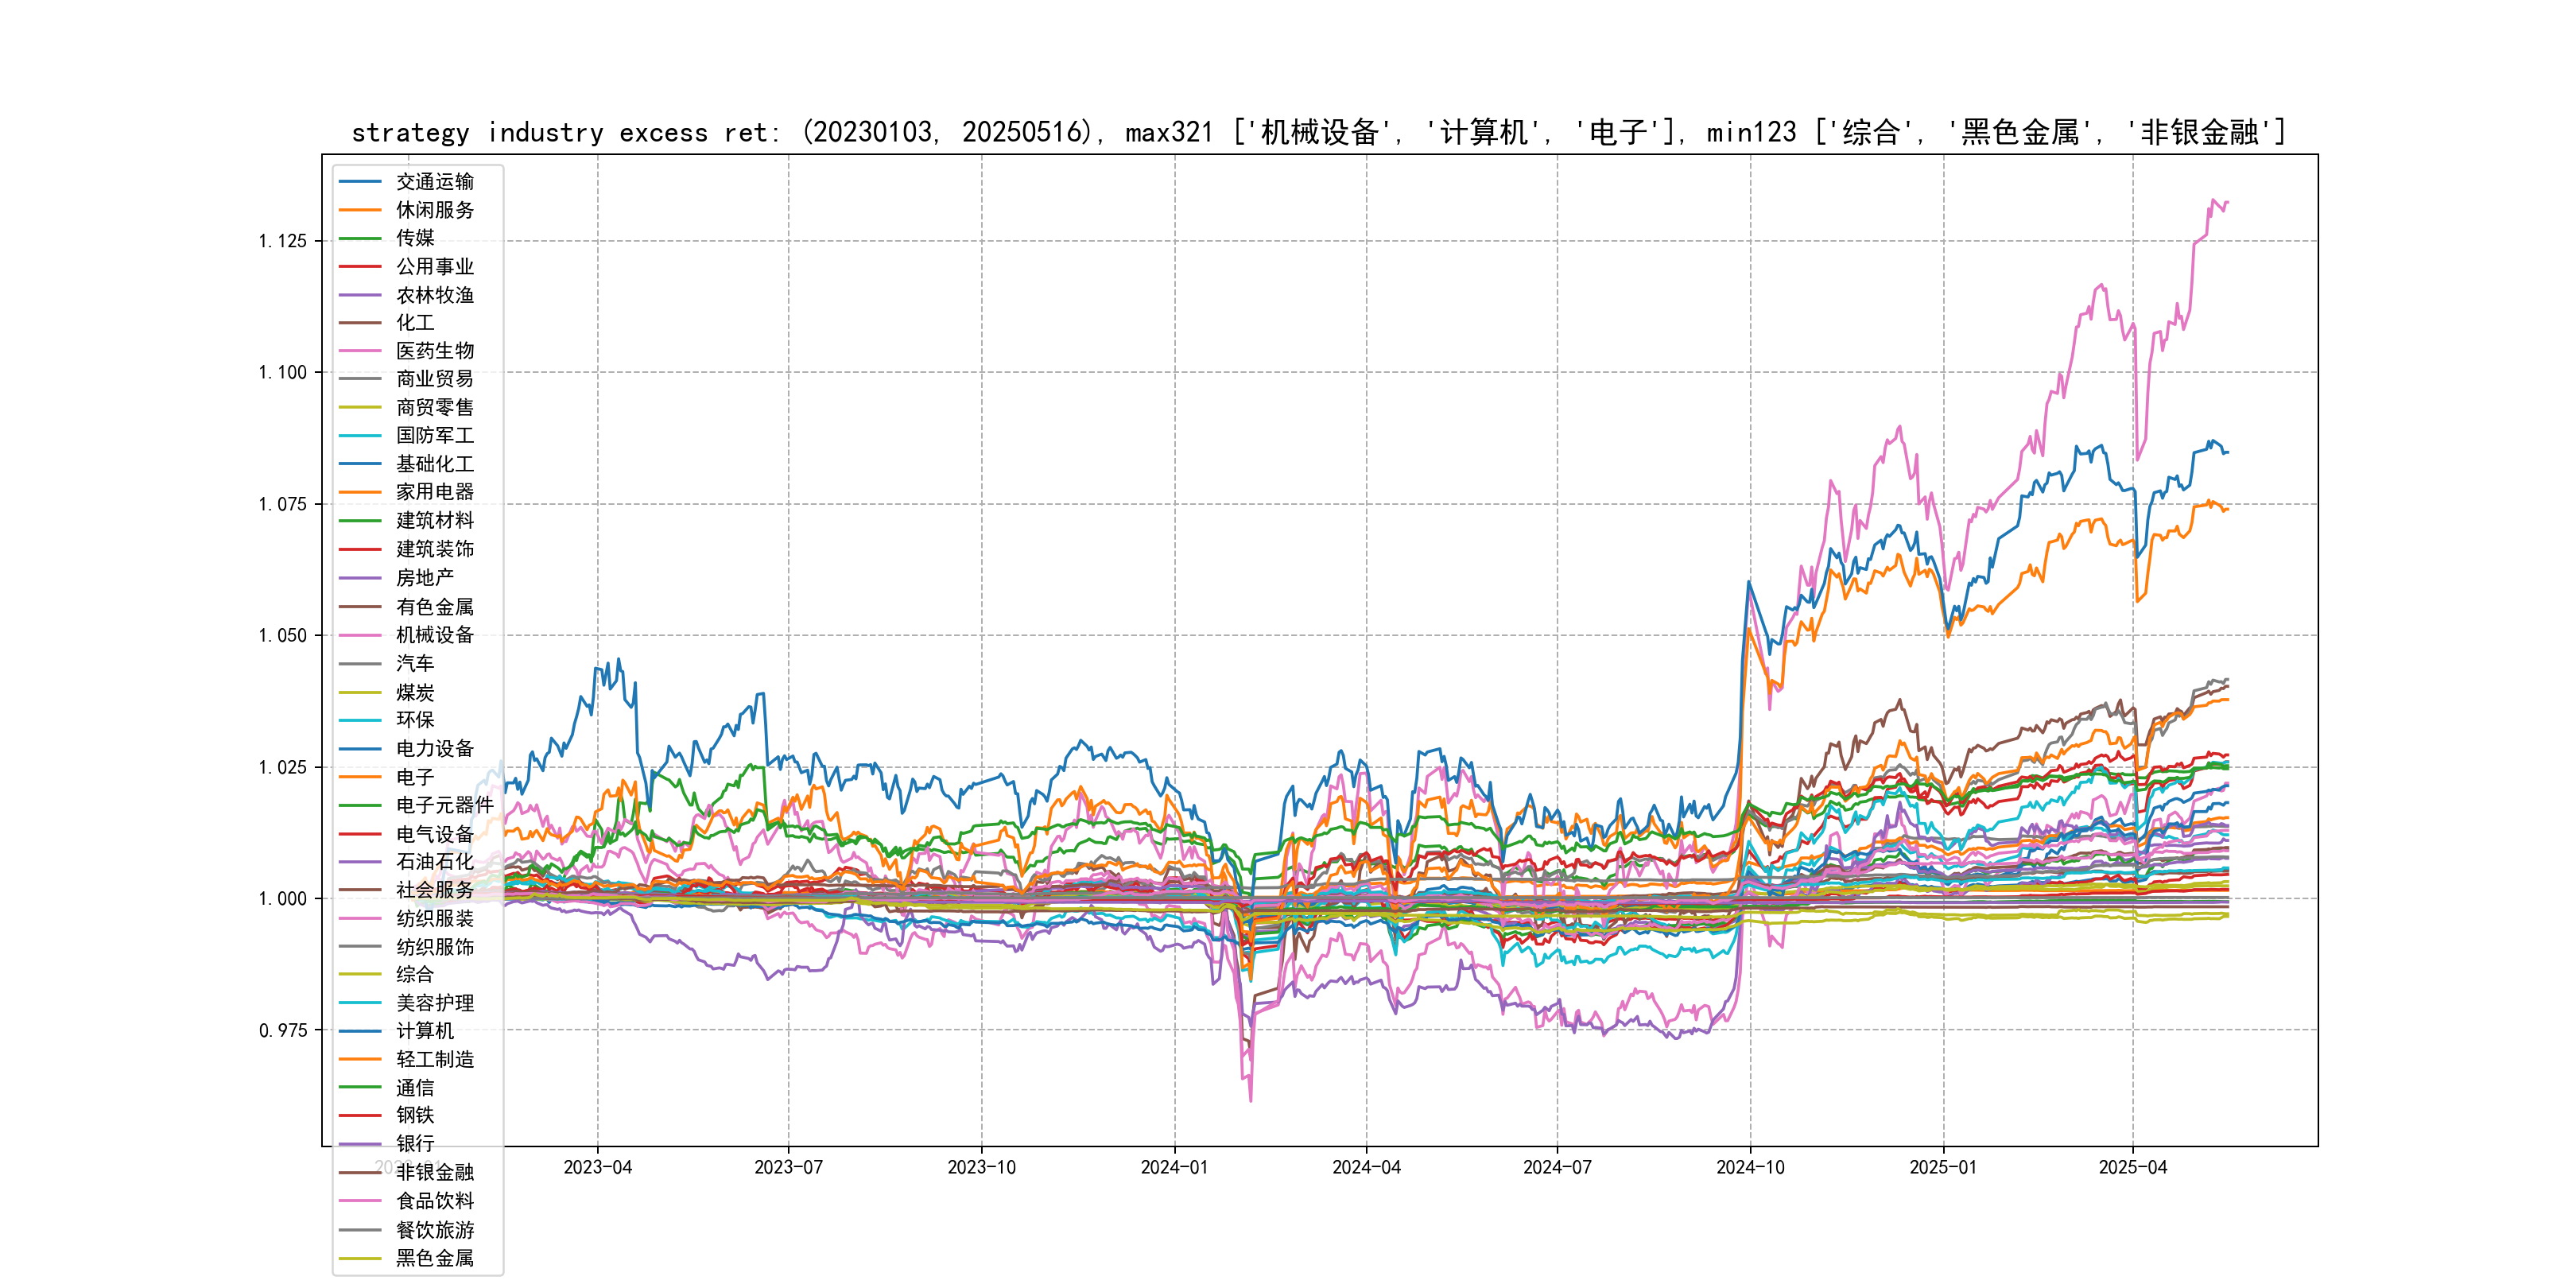The height and width of the screenshot is (1288, 2576).
Task: Click the 电子 legend entry
Action: [x=414, y=777]
